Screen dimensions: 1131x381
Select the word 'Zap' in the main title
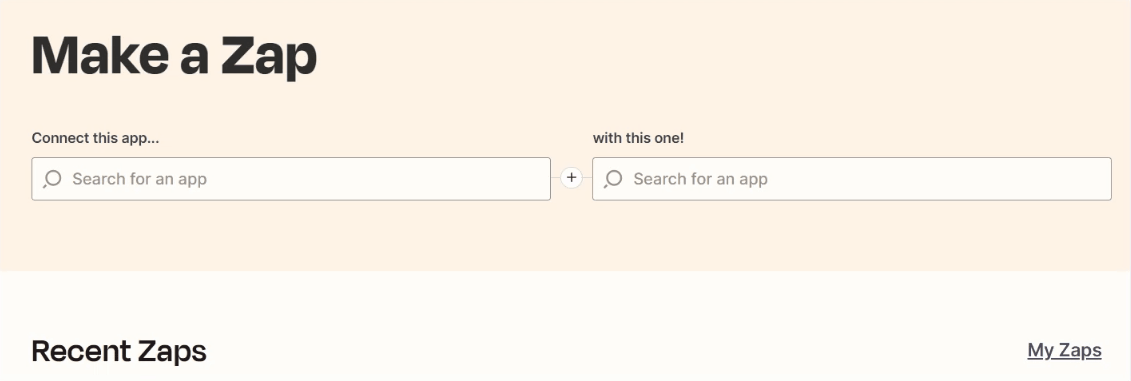pyautogui.click(x=269, y=57)
